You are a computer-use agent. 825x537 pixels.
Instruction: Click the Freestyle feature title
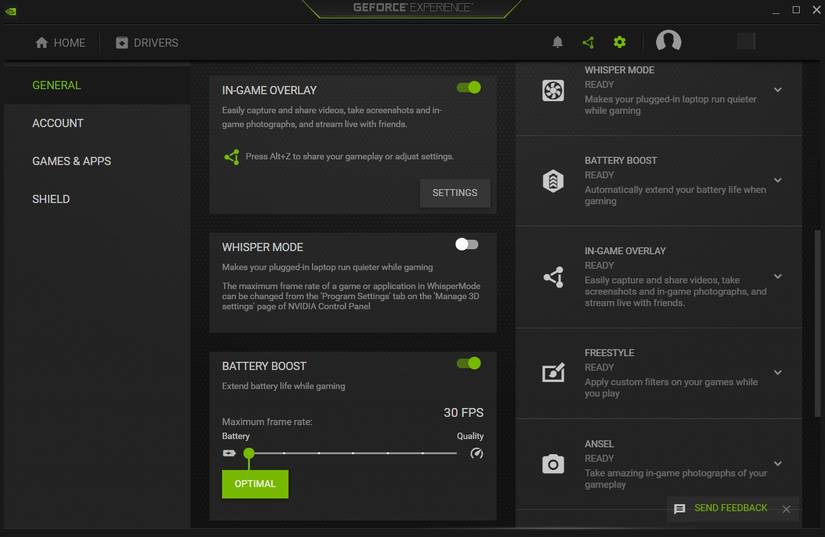tap(609, 352)
